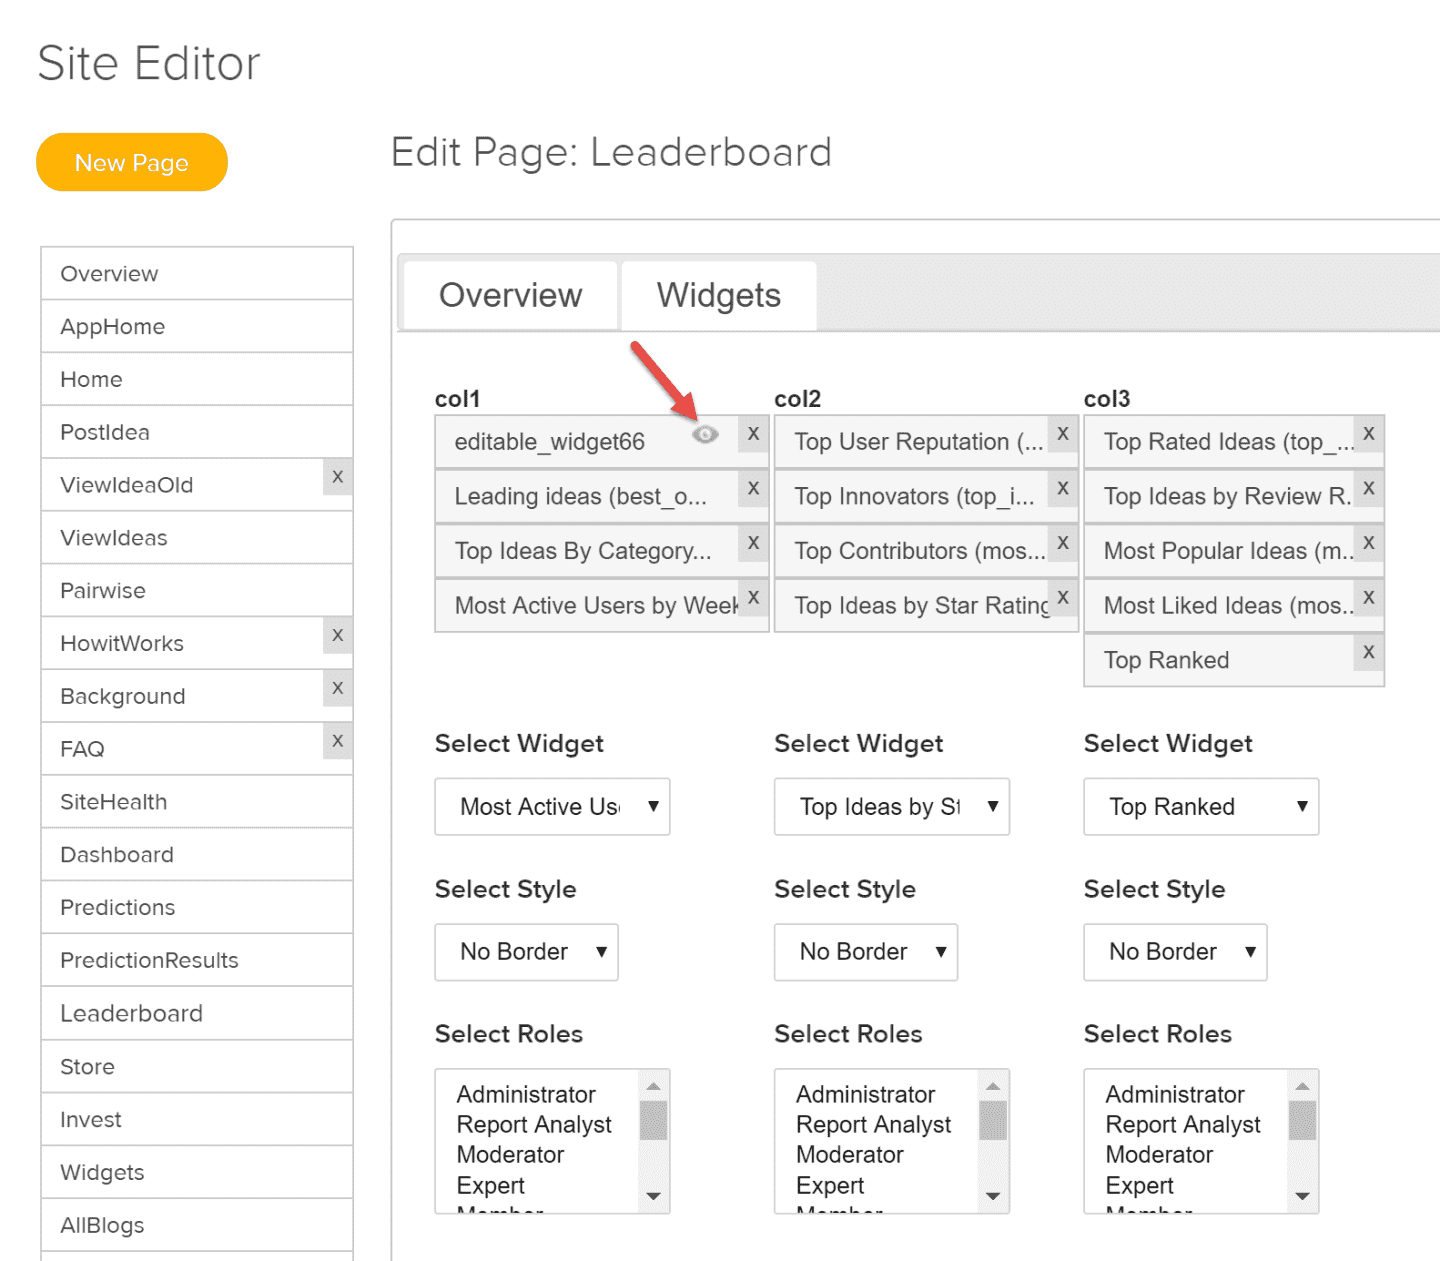Remove the Top Rated Ideas widget
This screenshot has width=1440, height=1261.
1368,434
